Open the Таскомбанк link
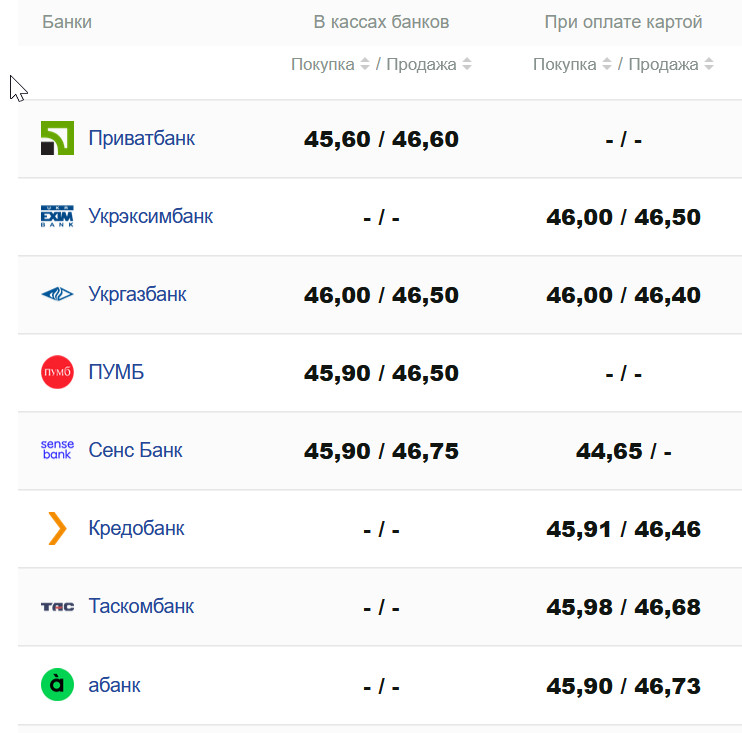This screenshot has width=742, height=733. coord(141,606)
